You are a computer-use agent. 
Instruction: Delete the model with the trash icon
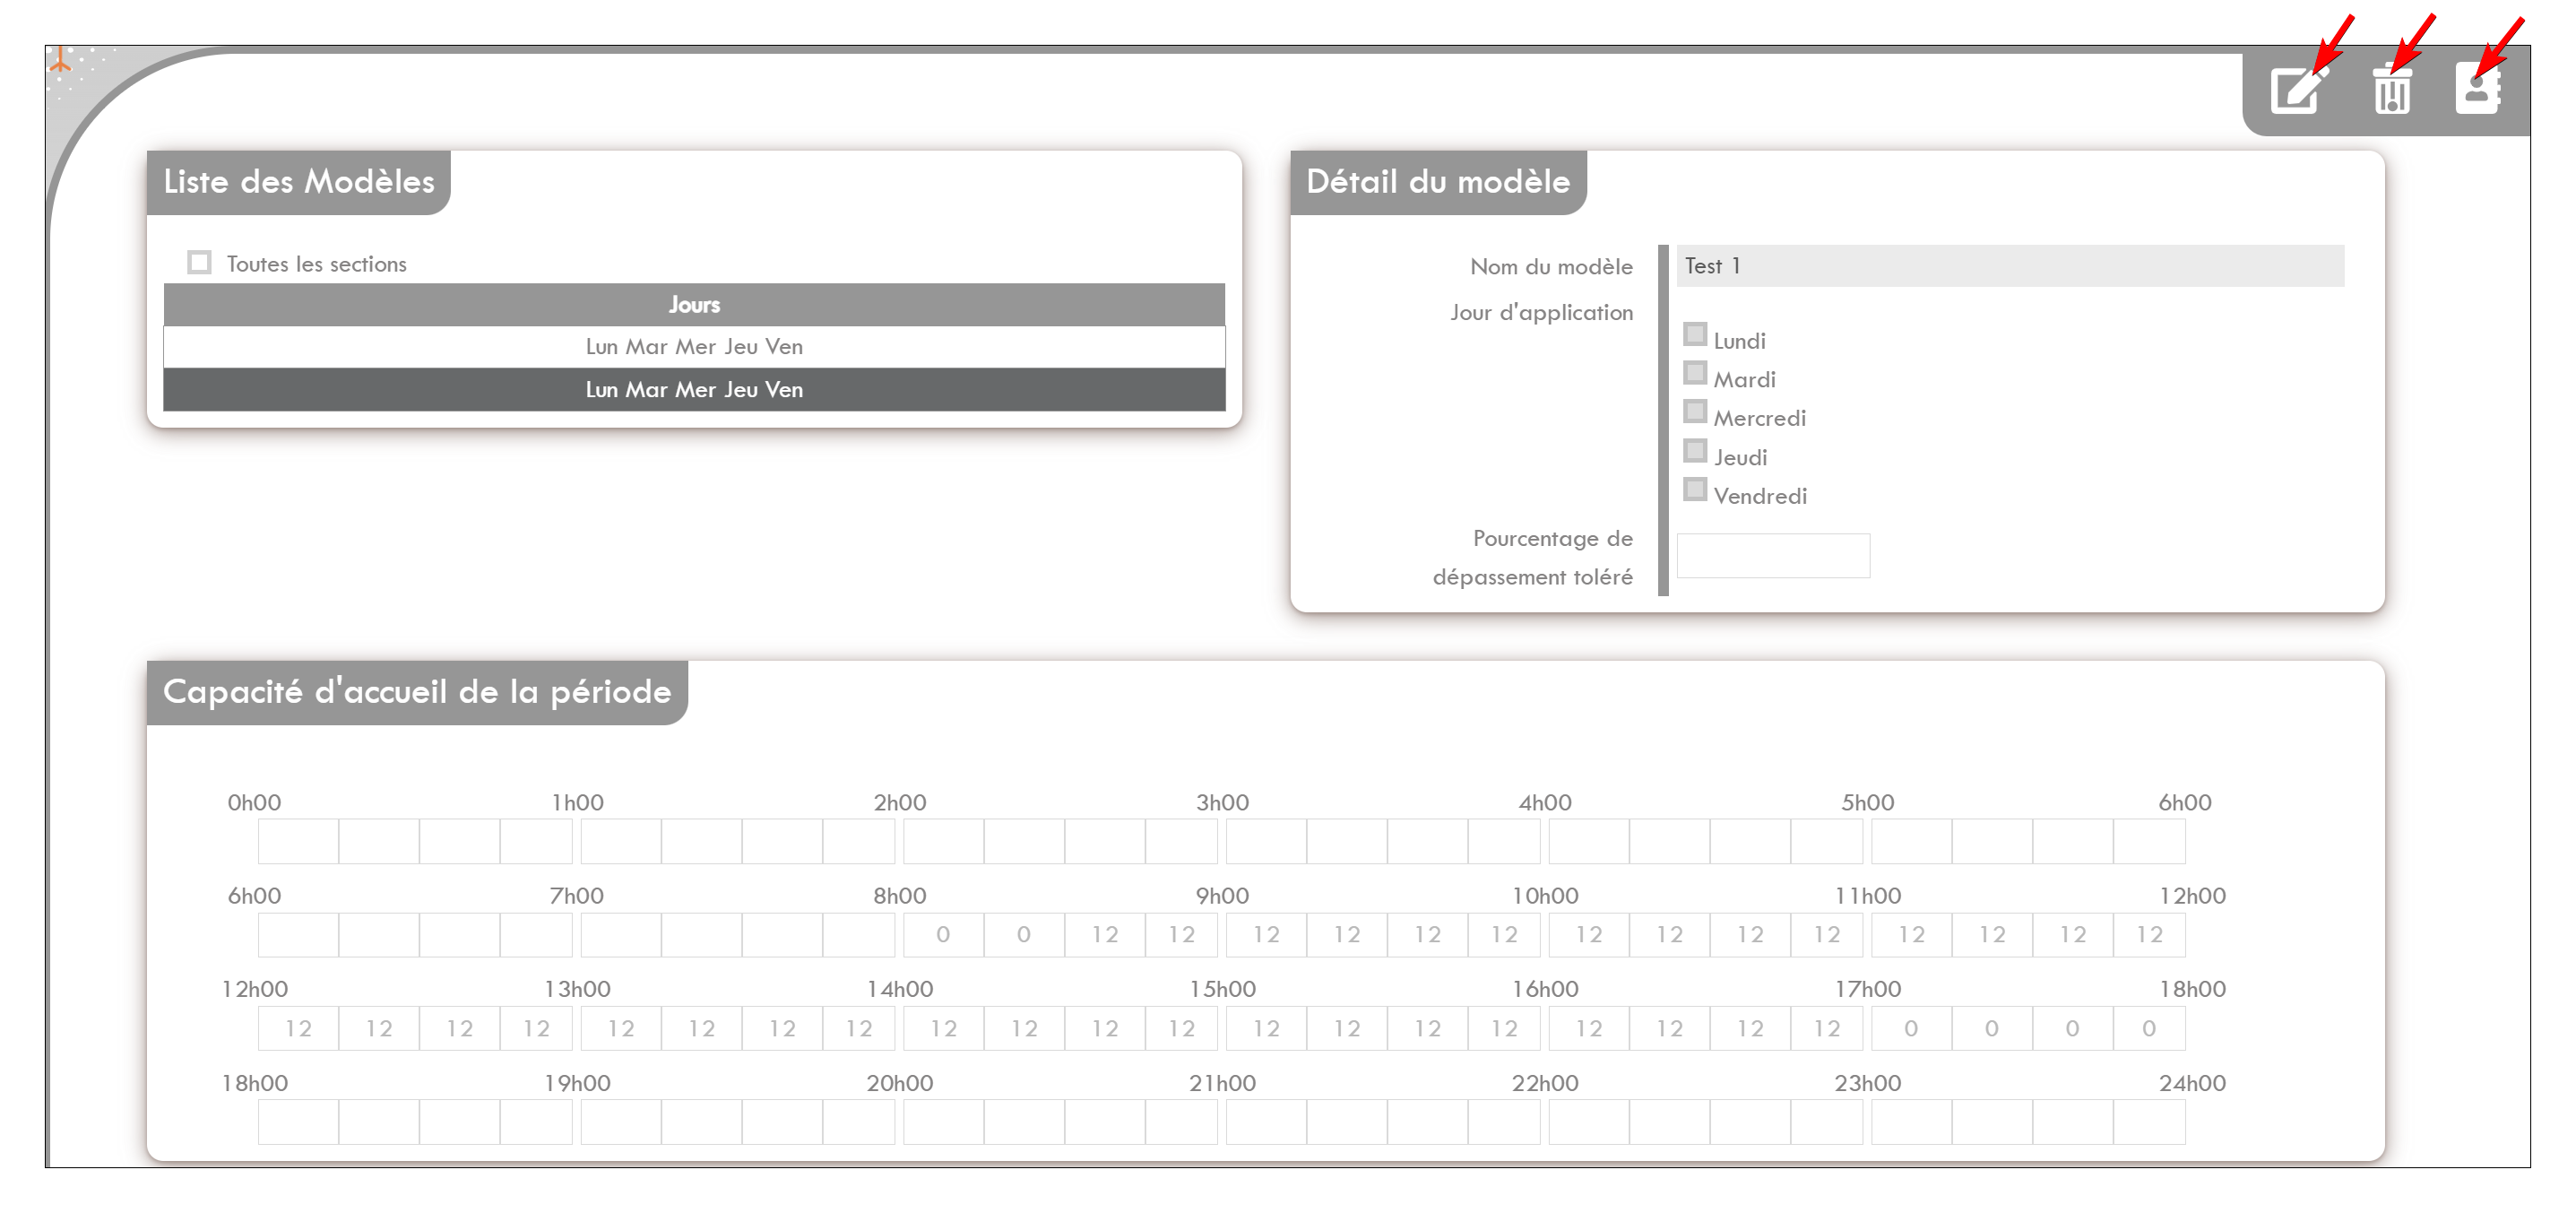pyautogui.click(x=2391, y=89)
